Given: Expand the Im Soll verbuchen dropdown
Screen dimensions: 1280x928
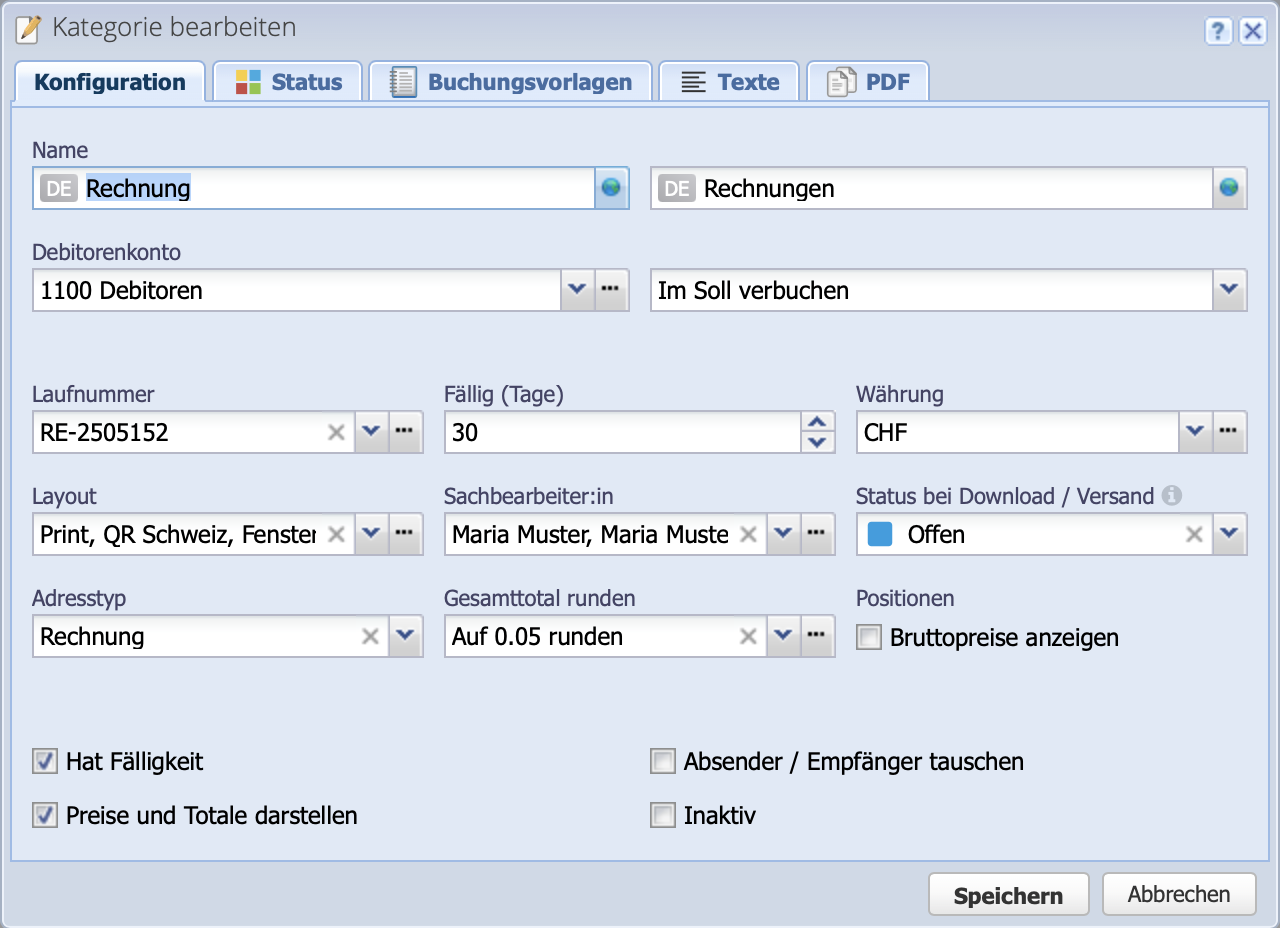Looking at the screenshot, I should (1229, 290).
